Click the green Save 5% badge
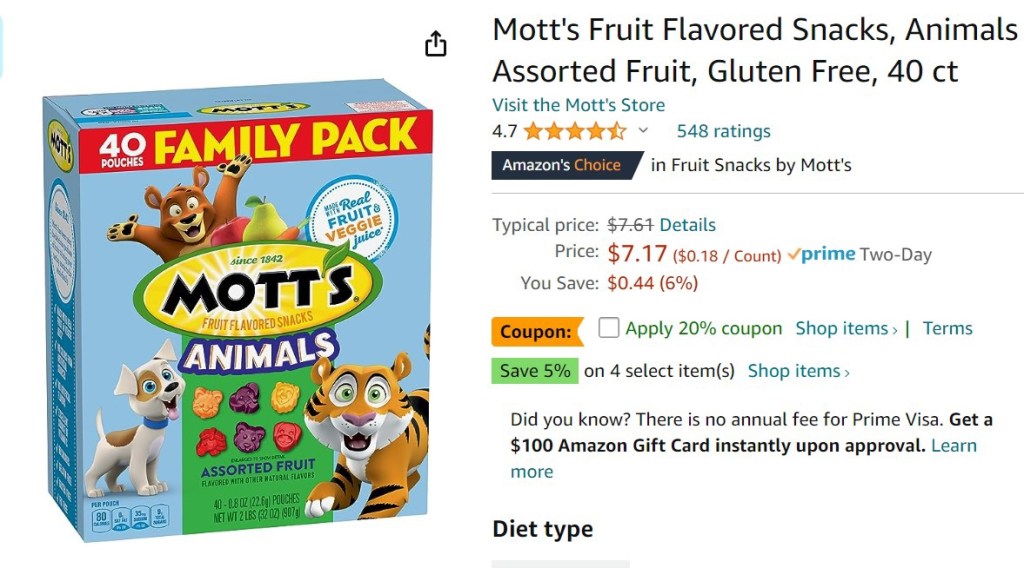The image size is (1024, 568). pyautogui.click(x=535, y=371)
